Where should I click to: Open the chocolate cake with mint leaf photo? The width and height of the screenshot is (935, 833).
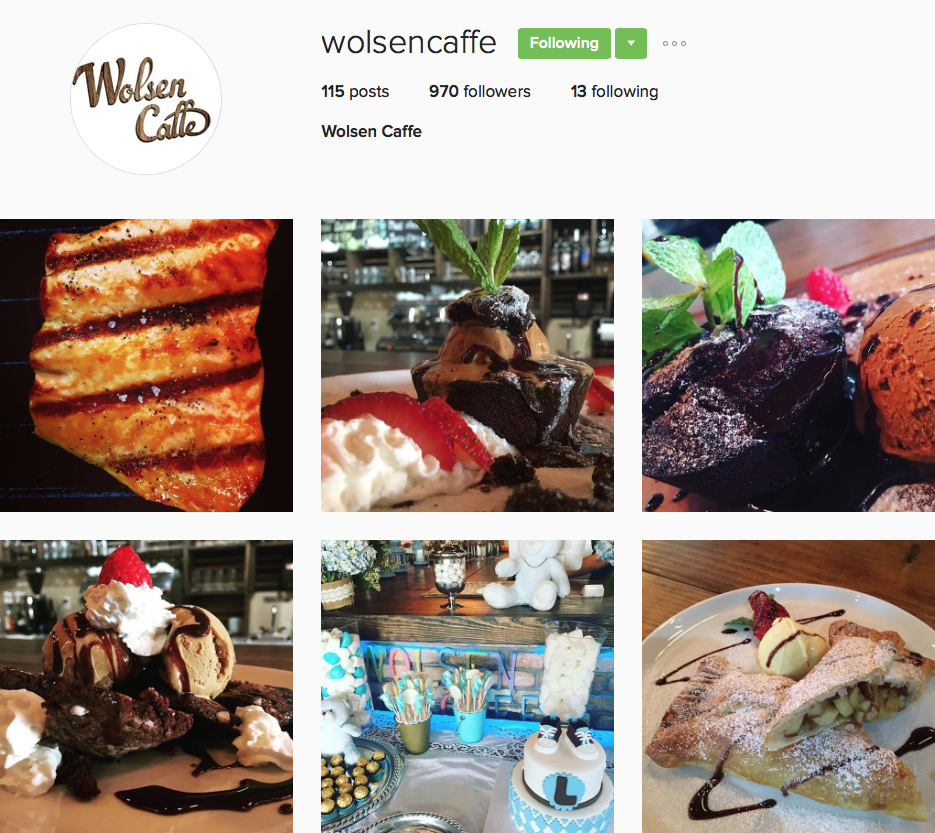pos(467,365)
